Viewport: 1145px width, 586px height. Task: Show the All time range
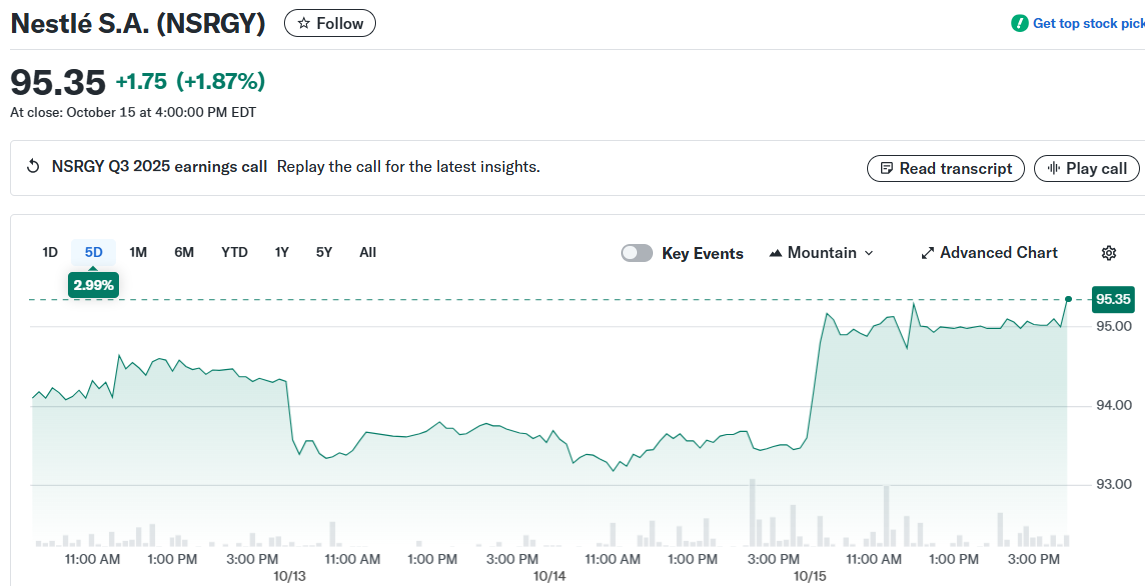(368, 252)
